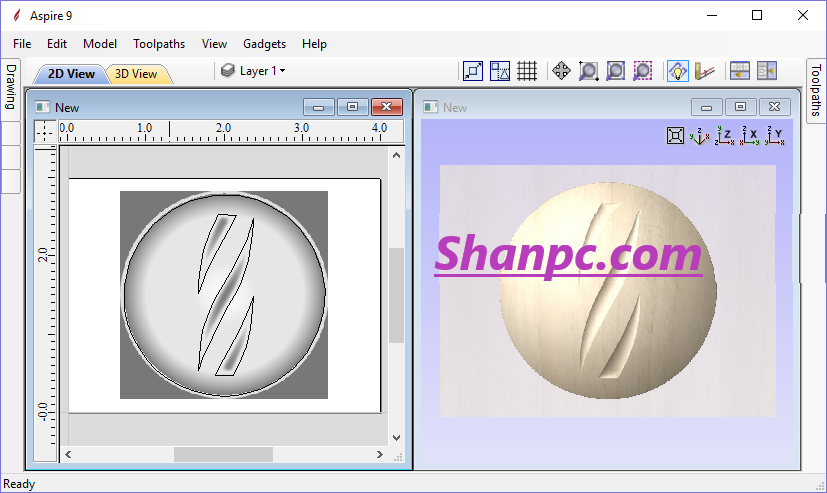
Task: Set 3D view to look along X axis
Action: tap(749, 136)
